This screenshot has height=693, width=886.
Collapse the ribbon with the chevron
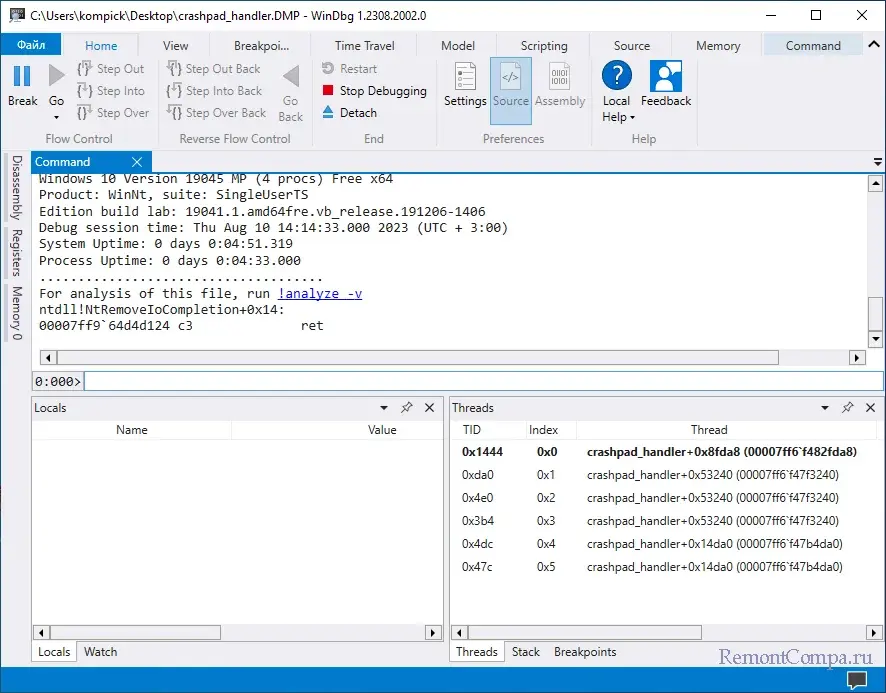874,44
